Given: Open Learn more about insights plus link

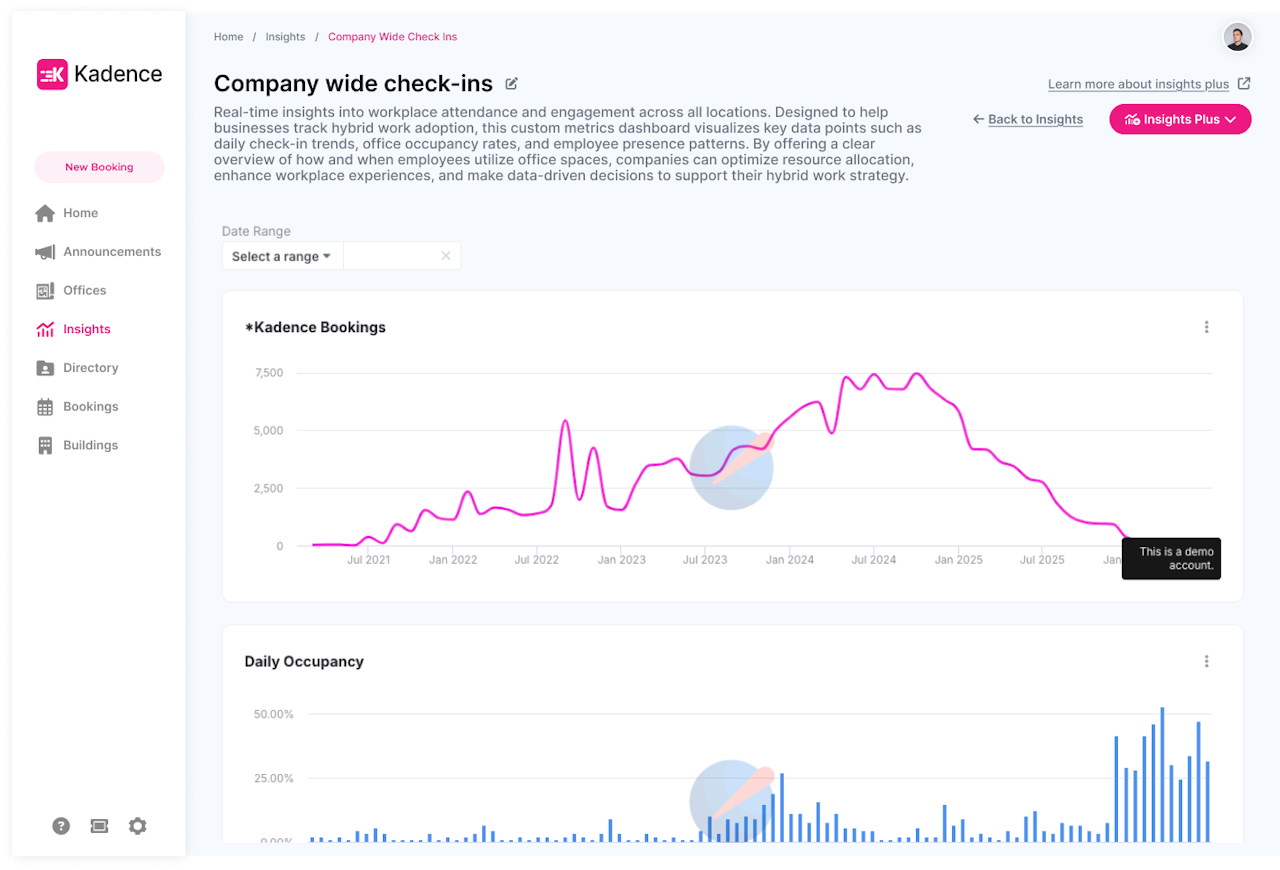Looking at the screenshot, I should tap(1138, 84).
